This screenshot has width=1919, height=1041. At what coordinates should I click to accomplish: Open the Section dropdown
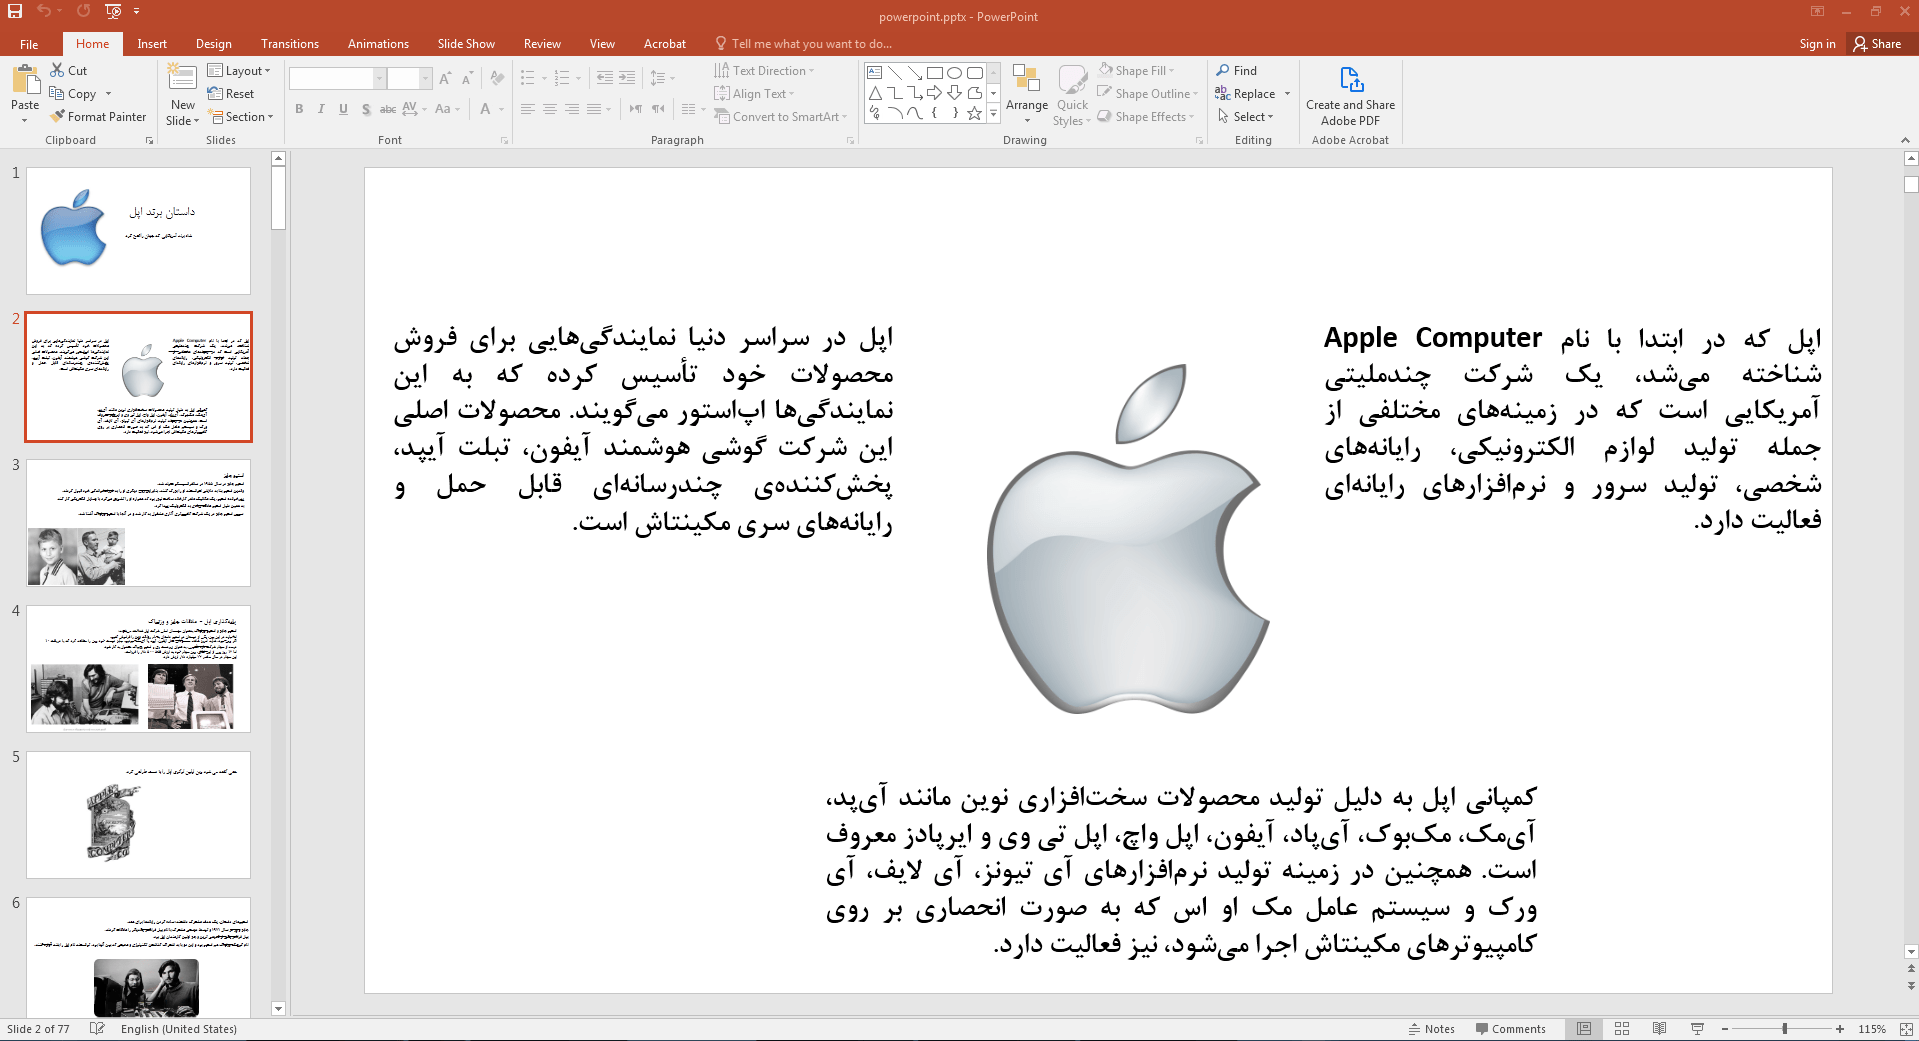point(241,116)
